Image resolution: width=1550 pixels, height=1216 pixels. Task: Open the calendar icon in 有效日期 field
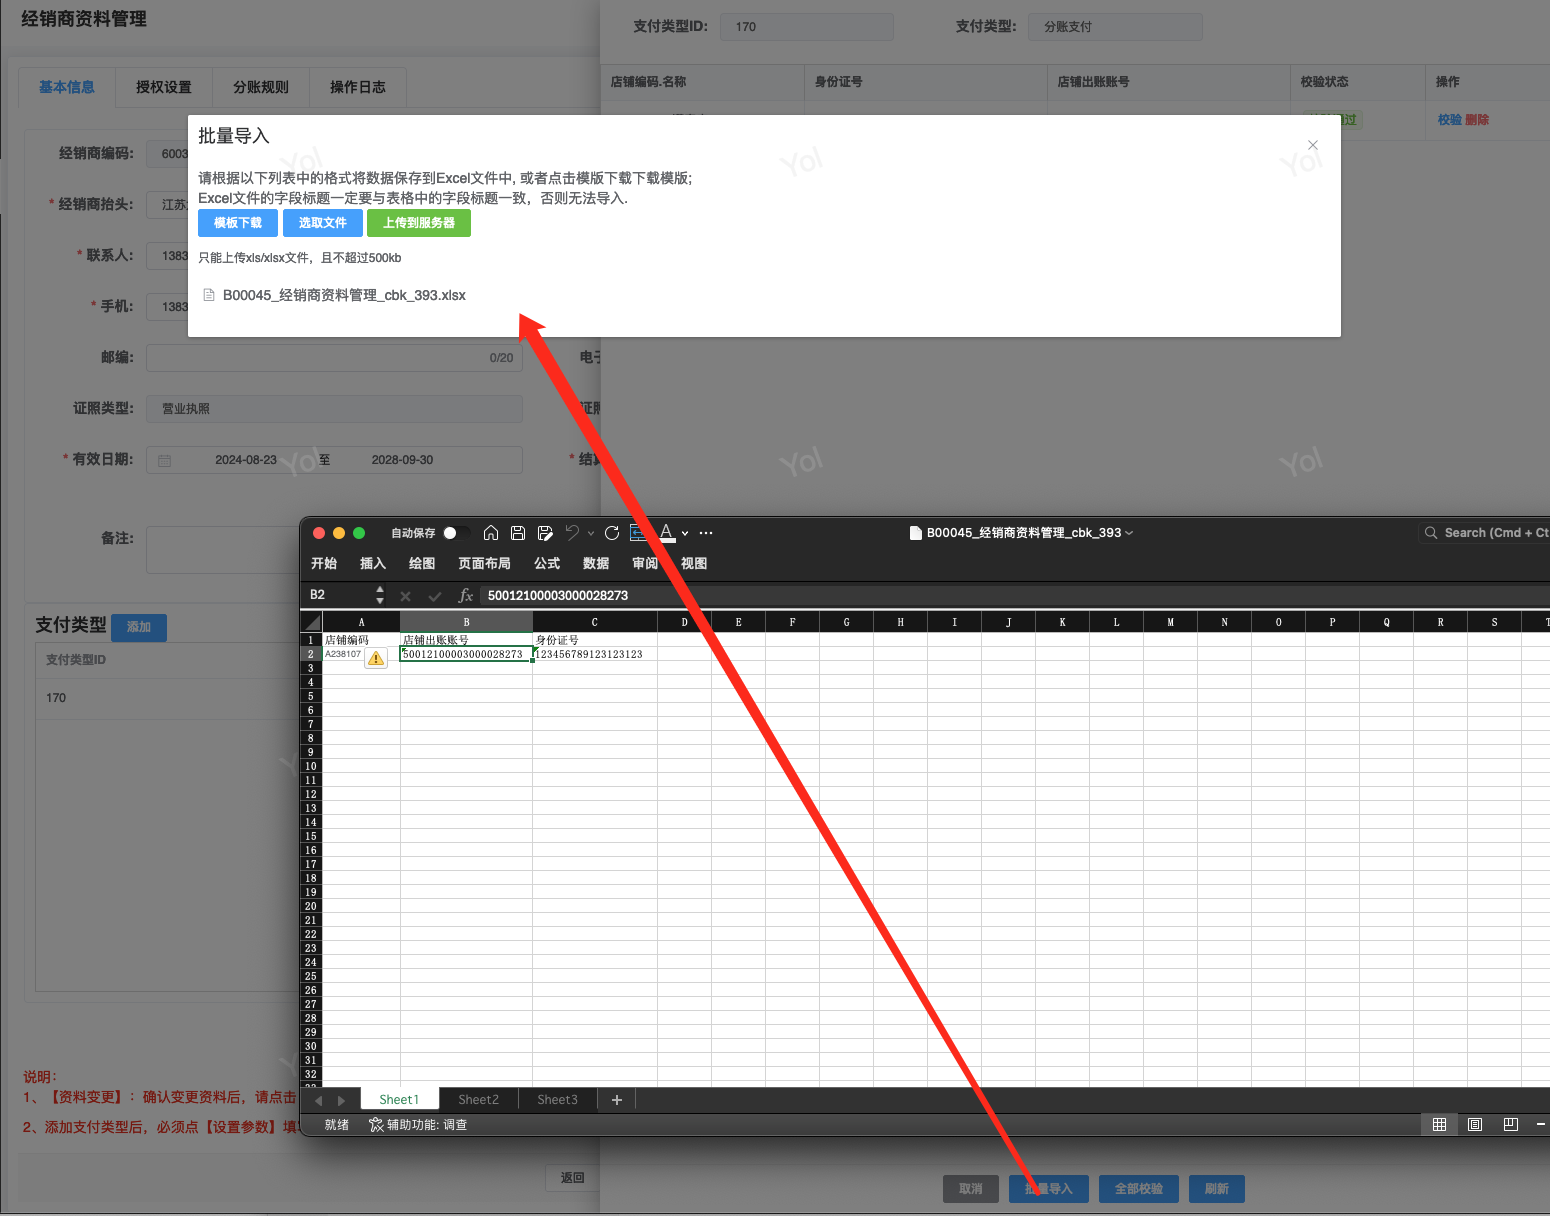tap(165, 460)
